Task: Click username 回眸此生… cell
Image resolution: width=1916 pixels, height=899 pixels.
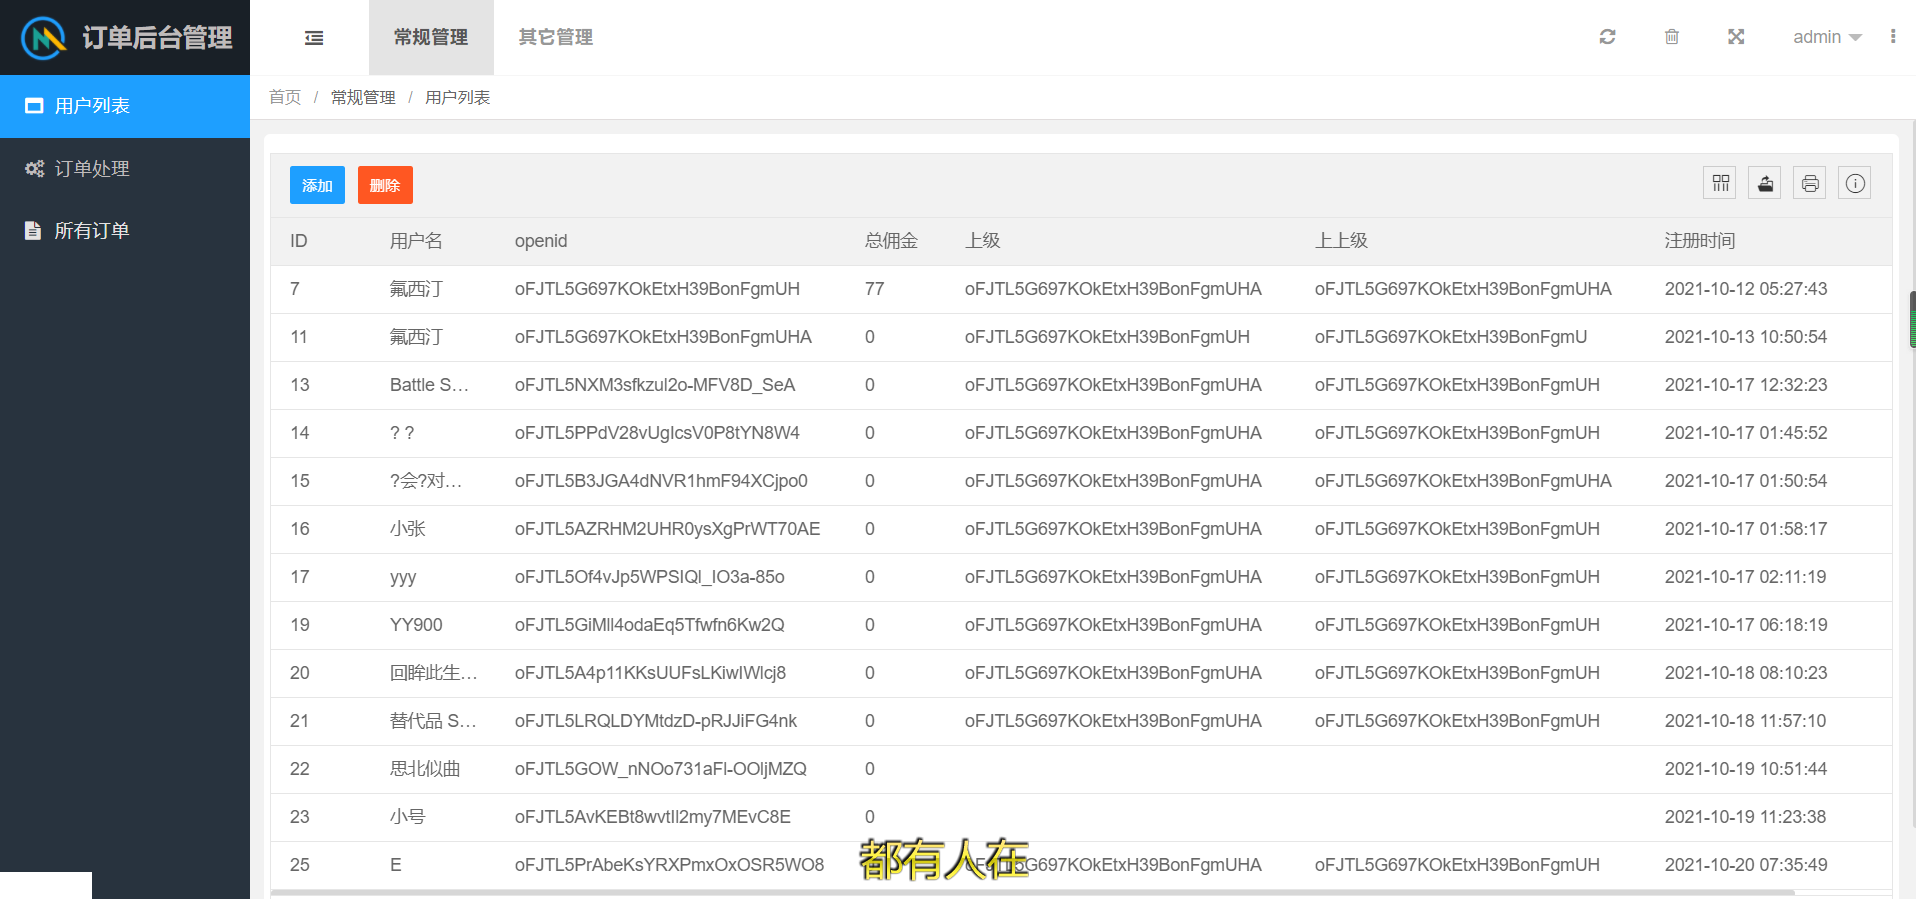Action: coord(434,673)
